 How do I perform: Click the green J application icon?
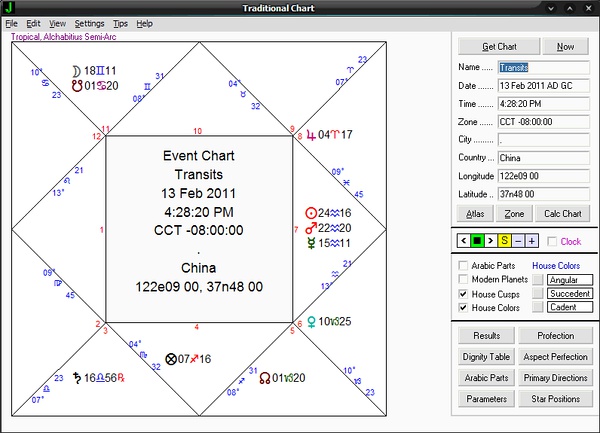coord(8,8)
